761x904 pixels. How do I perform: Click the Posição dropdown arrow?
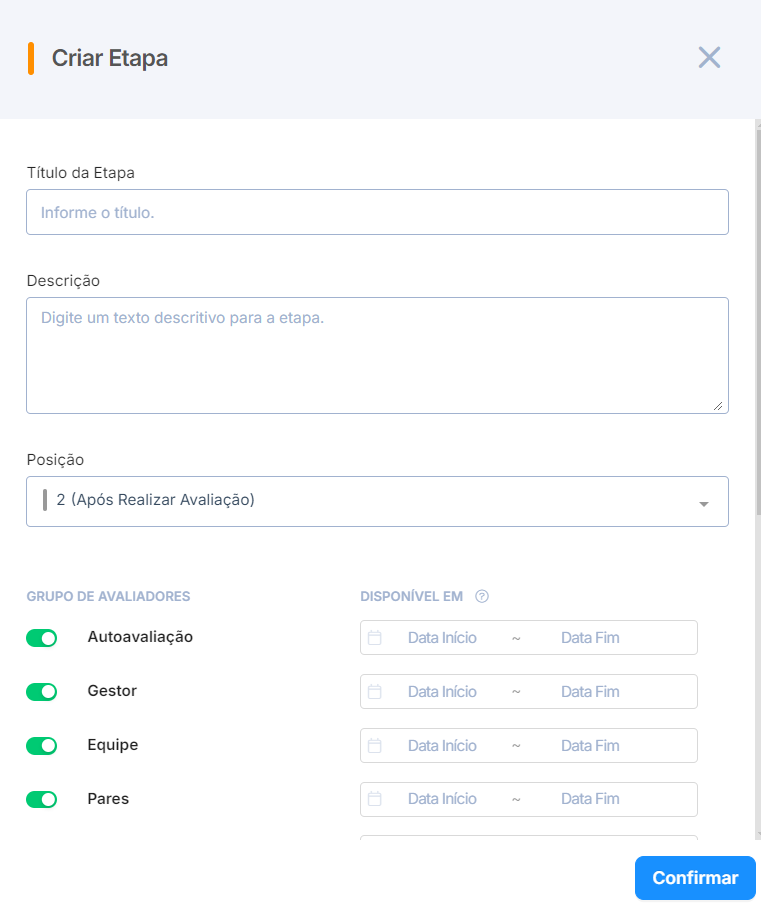pyautogui.click(x=704, y=504)
